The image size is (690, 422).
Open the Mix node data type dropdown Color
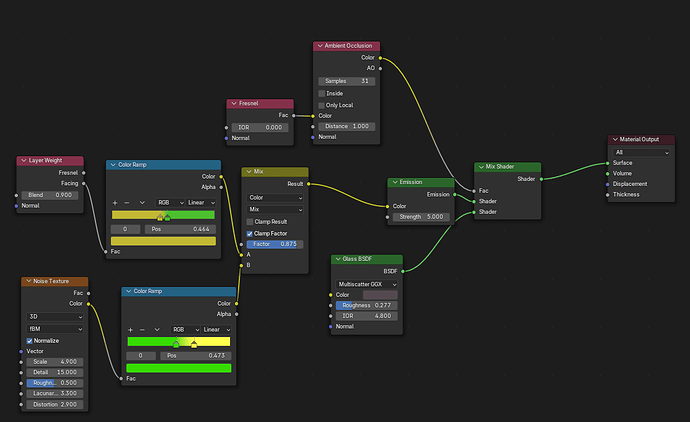point(275,198)
